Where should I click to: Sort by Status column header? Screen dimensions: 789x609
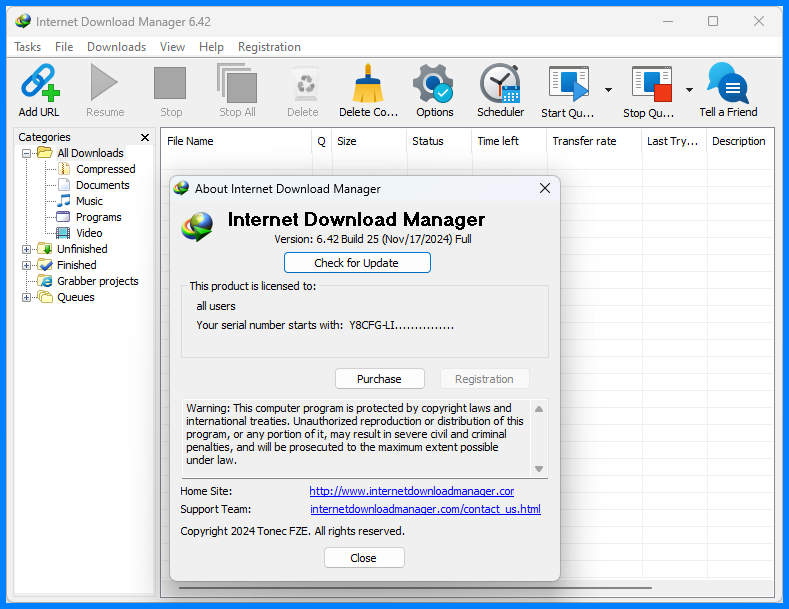tap(439, 141)
